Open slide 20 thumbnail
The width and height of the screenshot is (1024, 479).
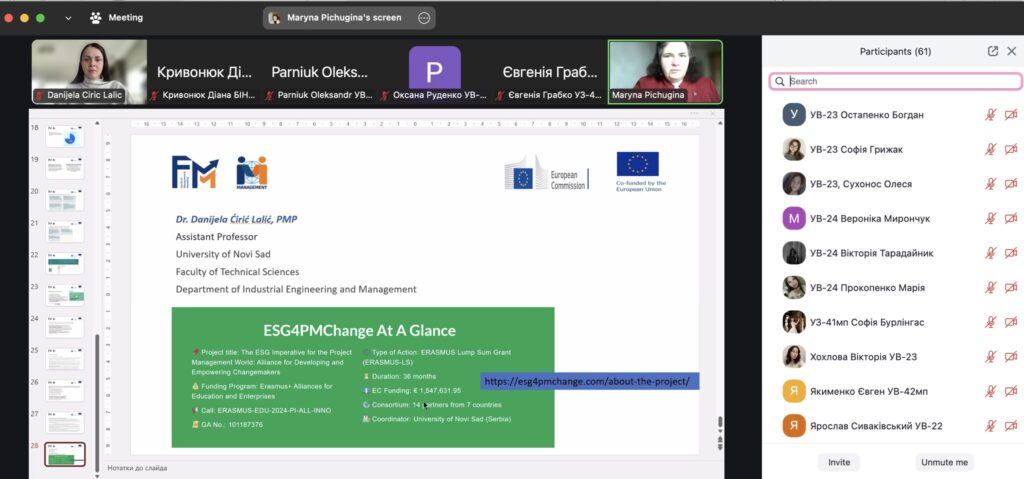(65, 199)
